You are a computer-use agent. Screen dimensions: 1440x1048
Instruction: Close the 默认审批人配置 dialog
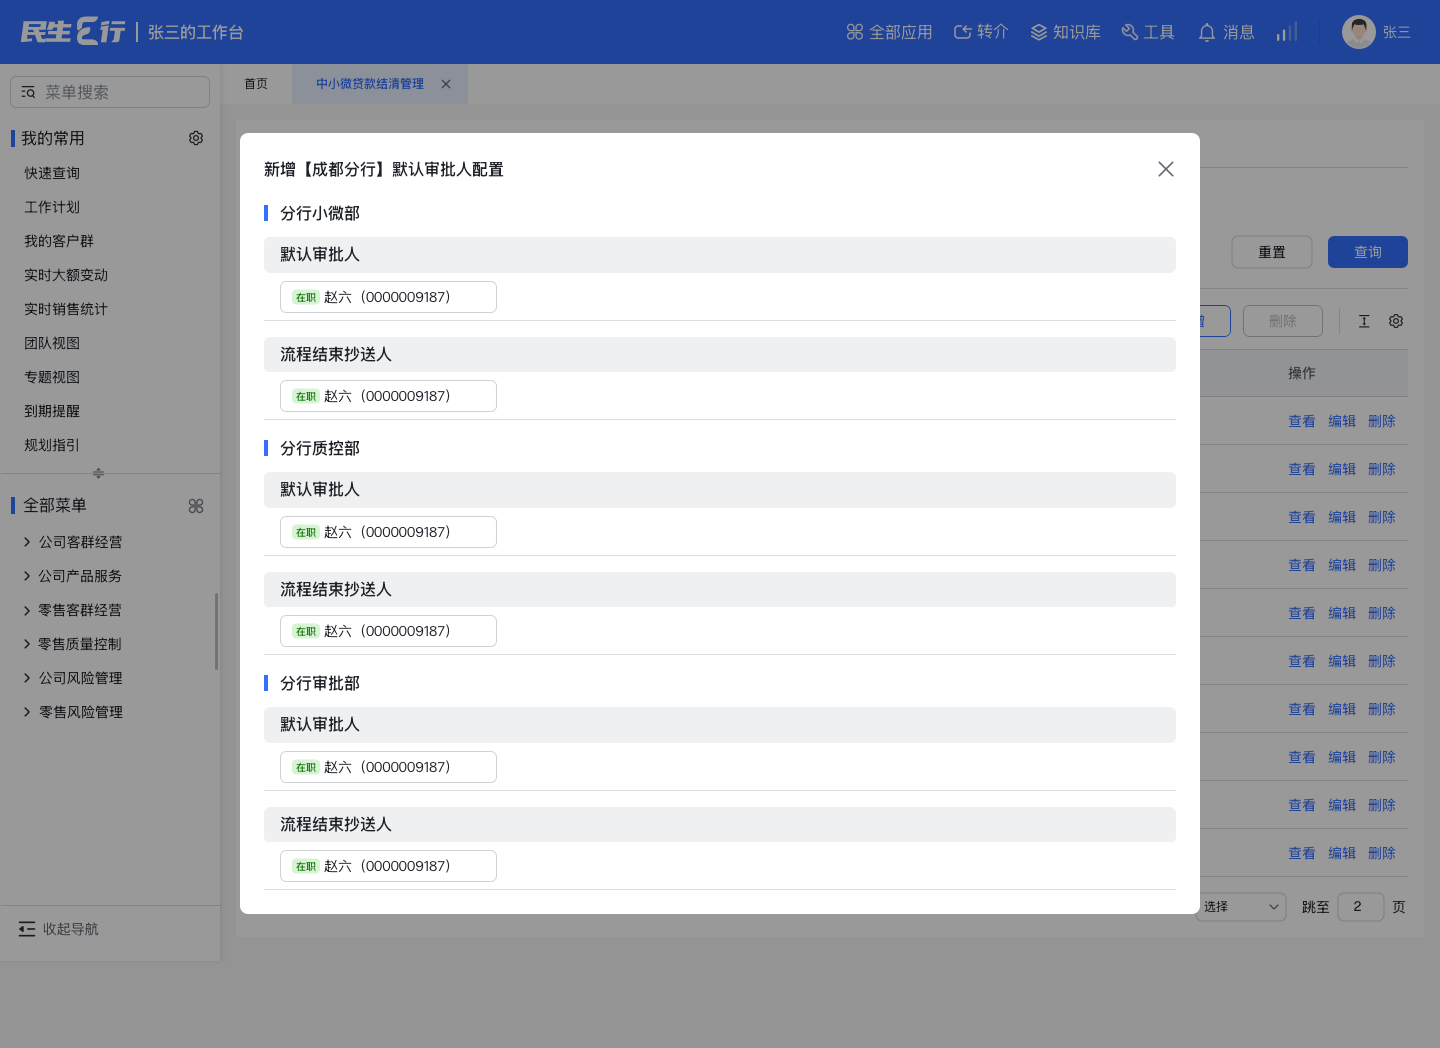[1166, 169]
